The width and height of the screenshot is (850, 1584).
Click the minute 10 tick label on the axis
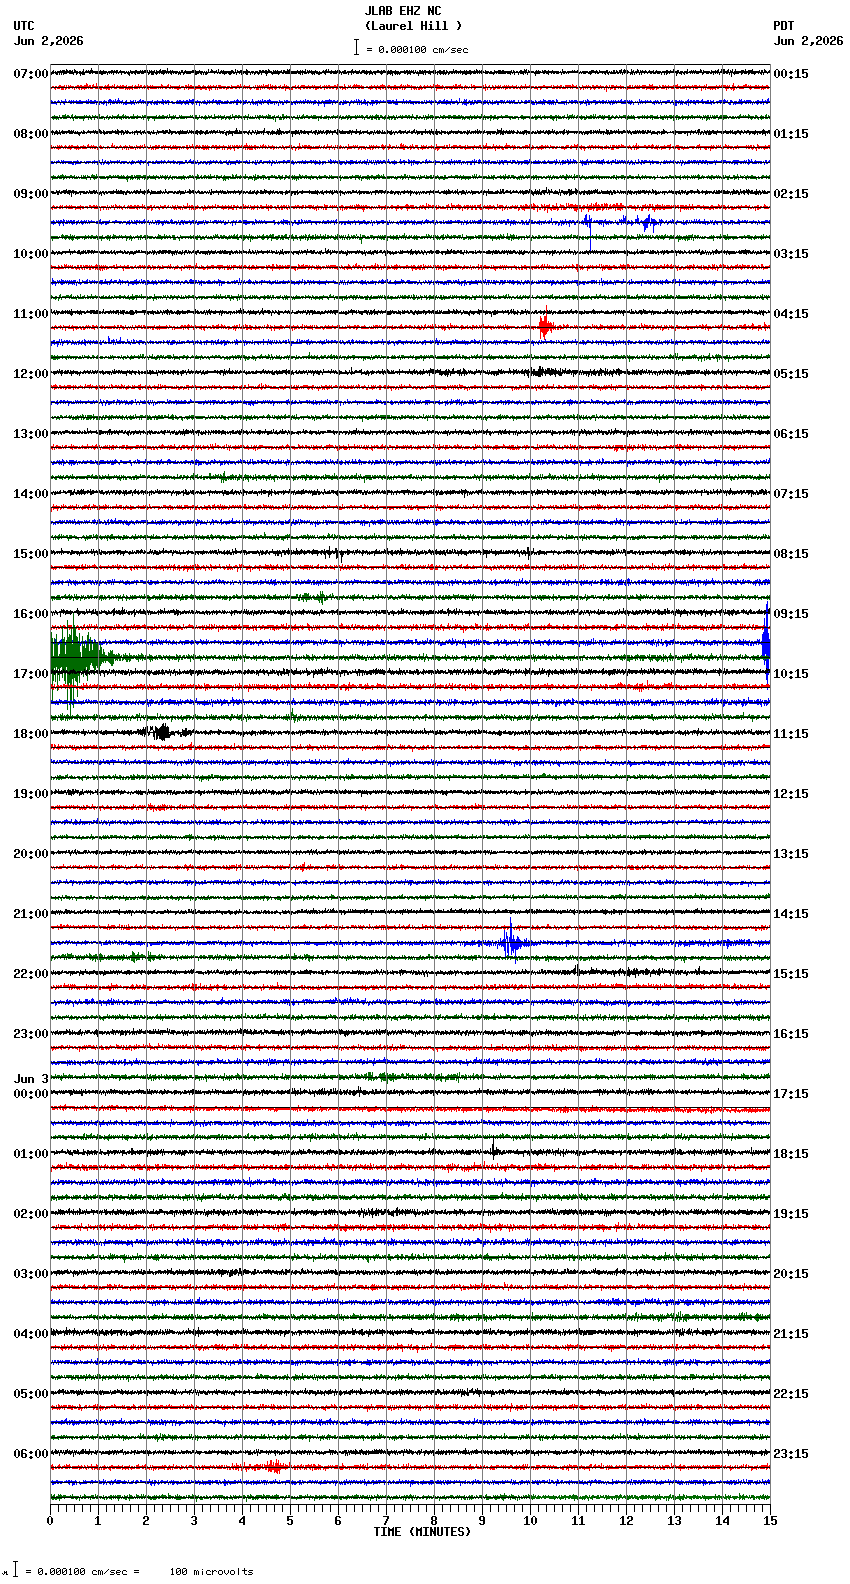click(x=530, y=1521)
